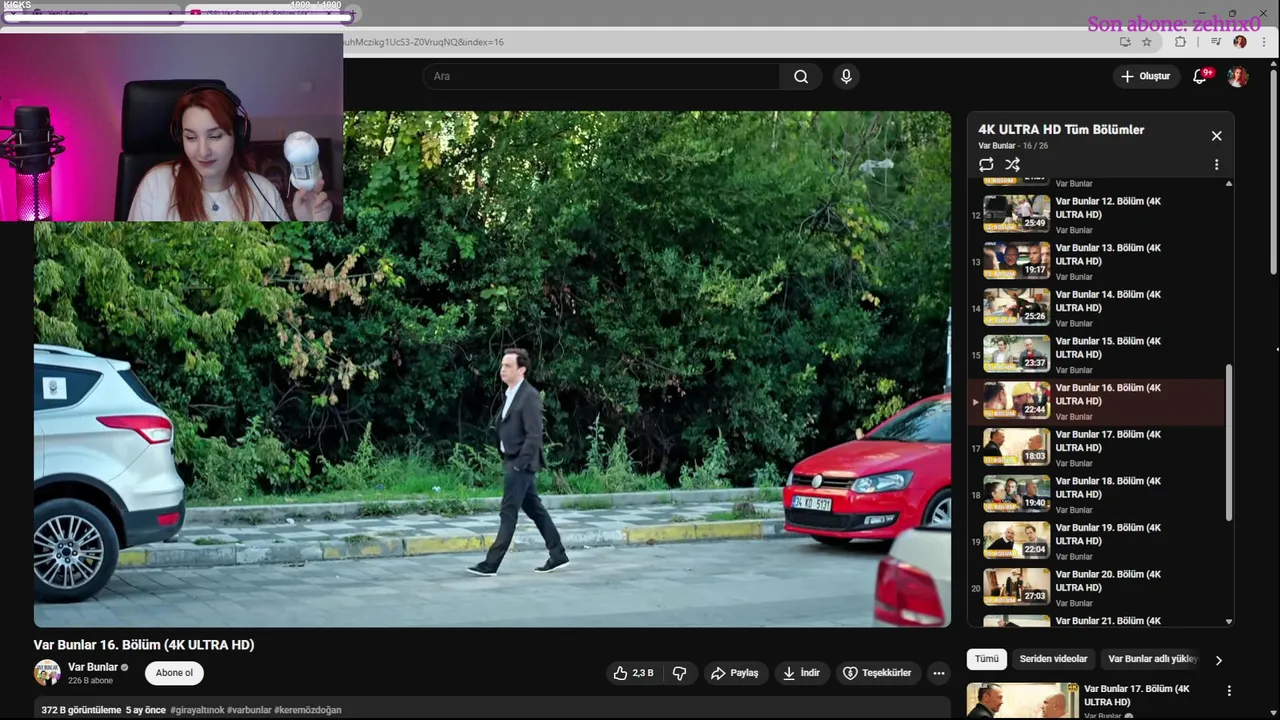This screenshot has width=1280, height=720.
Task: Play Var Bunlar 17. Bölüm in the playlist panel
Action: [x=1097, y=447]
